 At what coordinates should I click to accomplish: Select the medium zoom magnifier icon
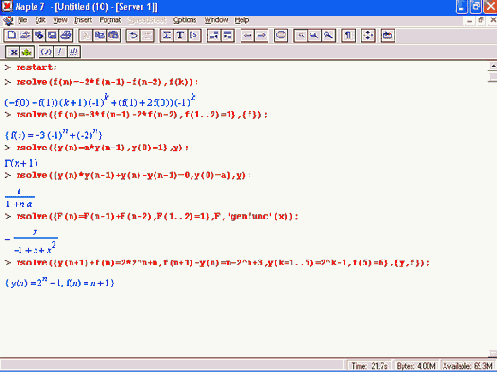coord(315,35)
